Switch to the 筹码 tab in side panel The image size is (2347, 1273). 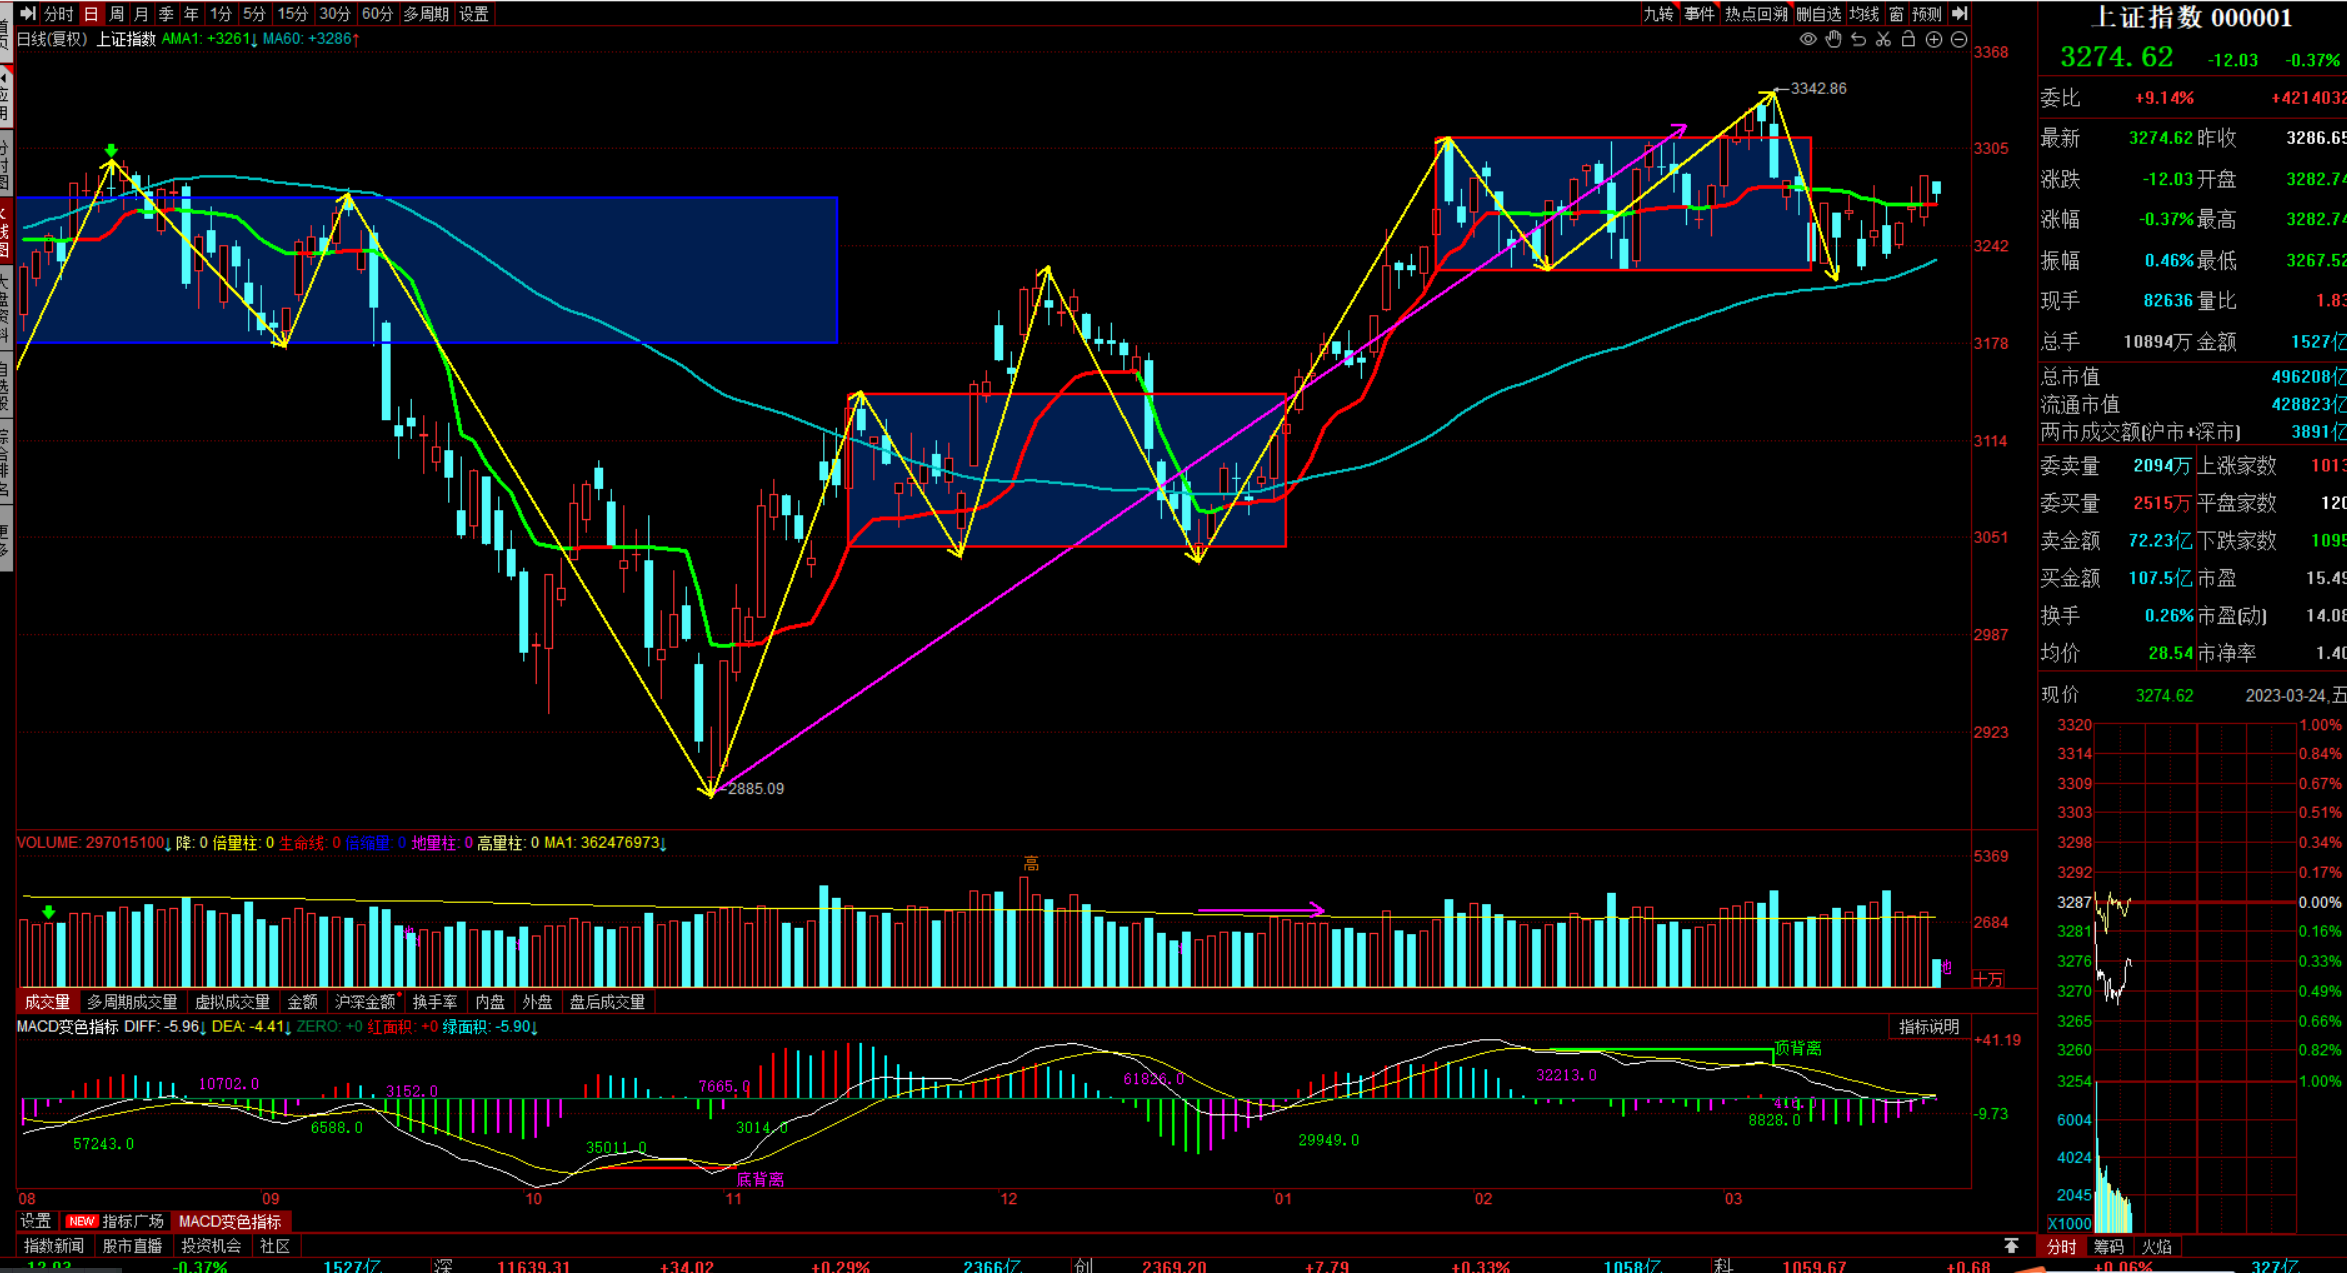tap(2108, 1246)
